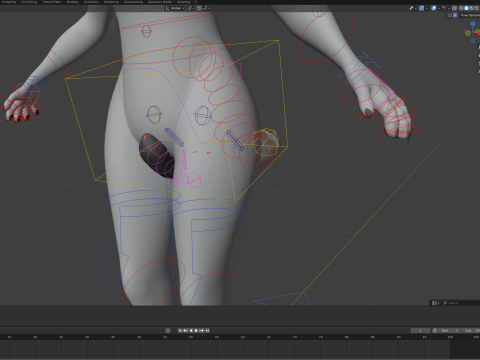Click the current frame number field

(421, 330)
